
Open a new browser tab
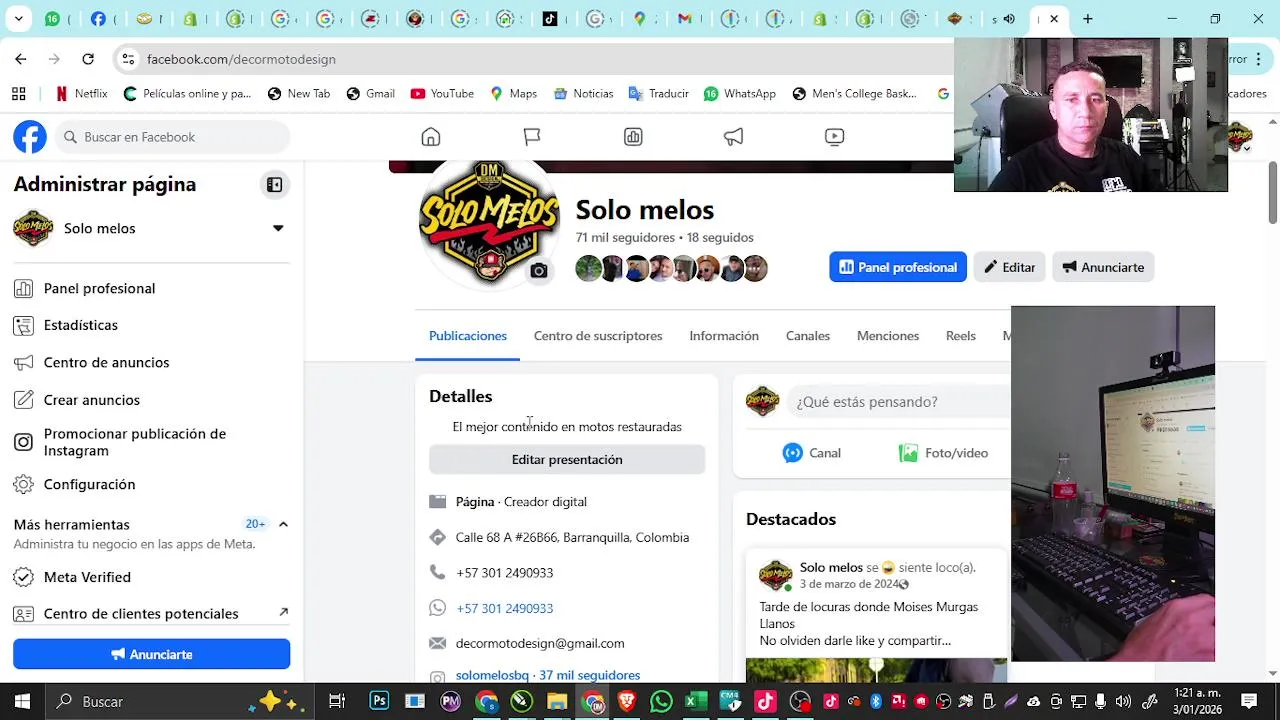(1088, 18)
